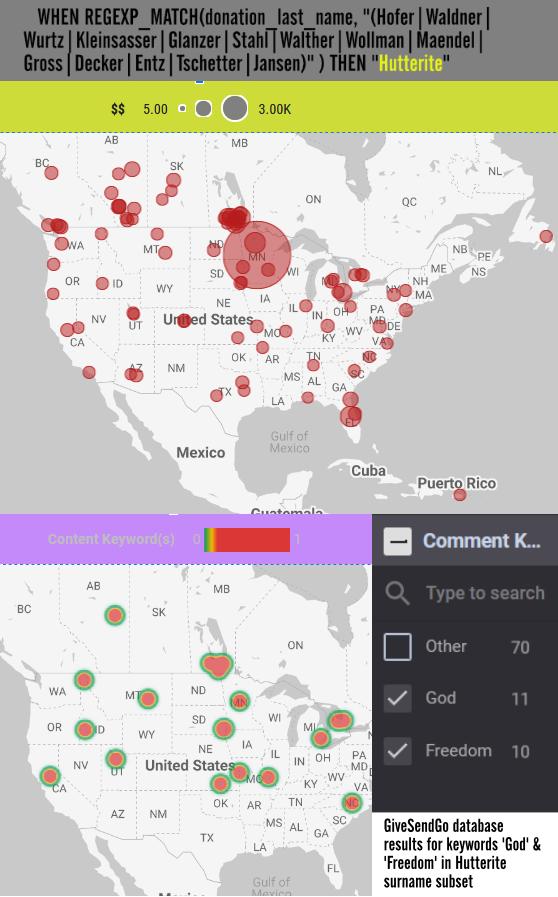Select the bubble on the TN label, upper map

pos(313,365)
